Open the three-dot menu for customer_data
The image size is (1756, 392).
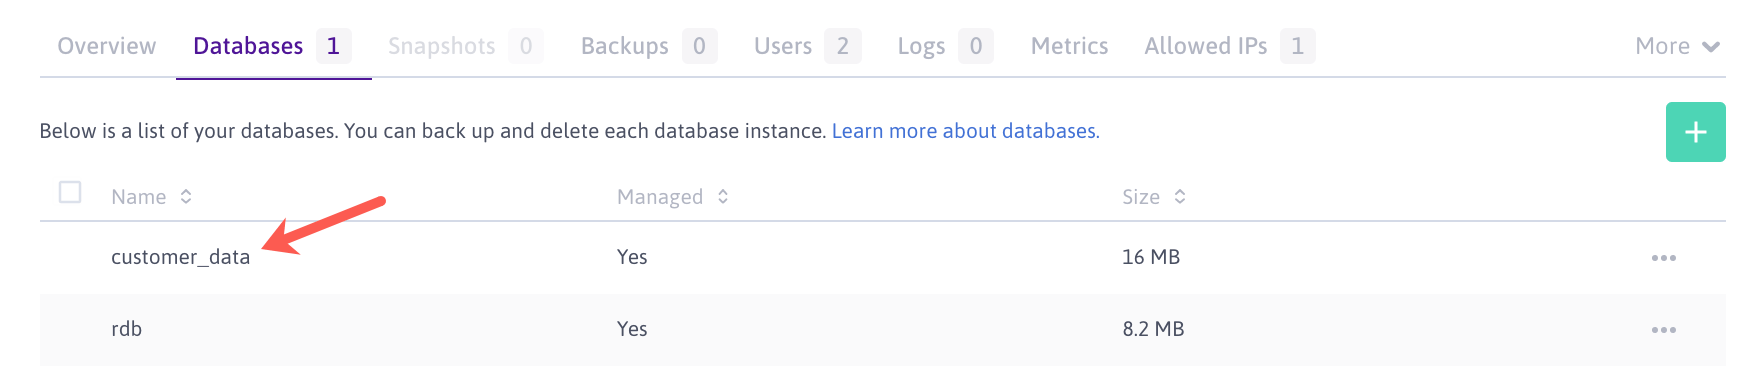[1664, 258]
